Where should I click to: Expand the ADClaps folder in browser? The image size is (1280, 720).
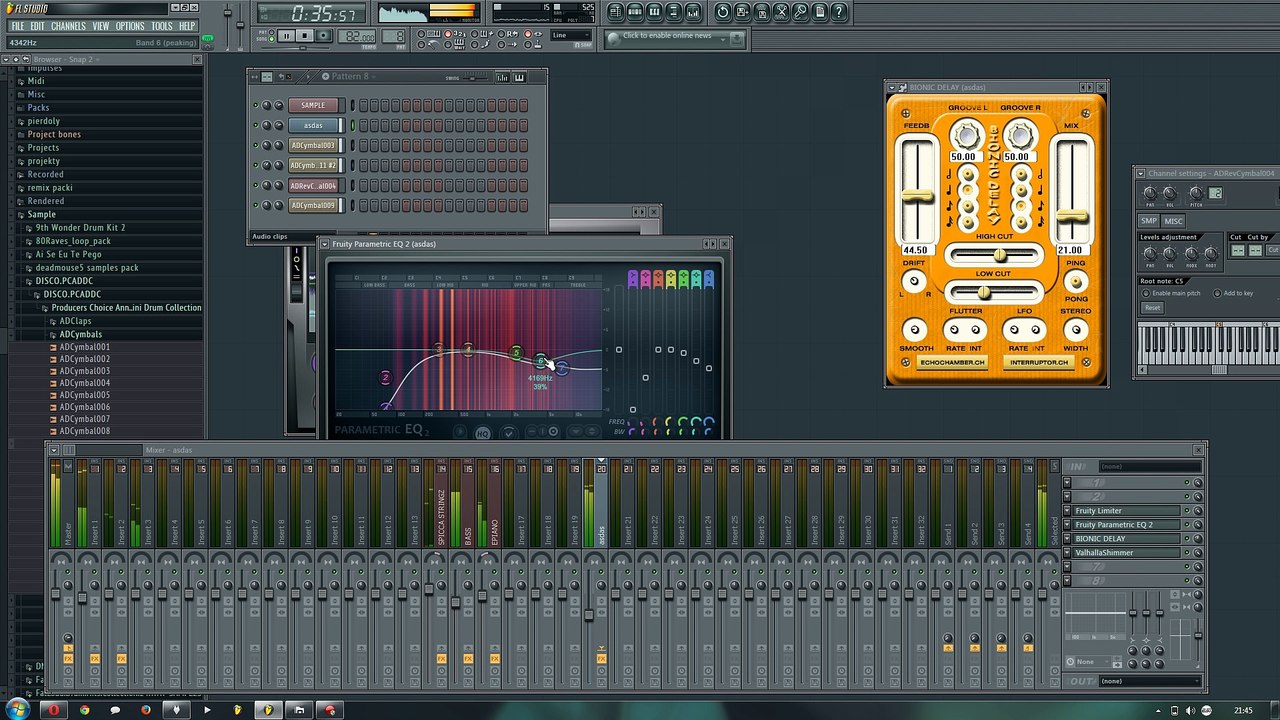[75, 321]
